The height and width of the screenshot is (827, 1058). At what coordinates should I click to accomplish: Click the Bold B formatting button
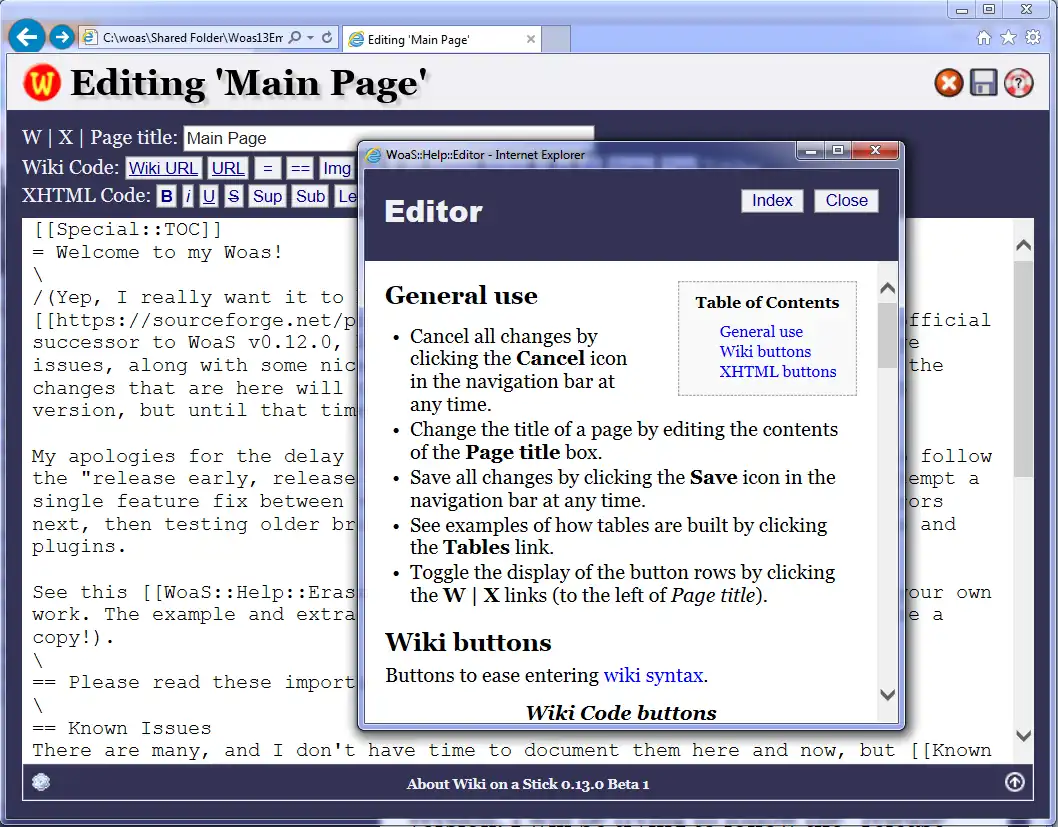166,196
